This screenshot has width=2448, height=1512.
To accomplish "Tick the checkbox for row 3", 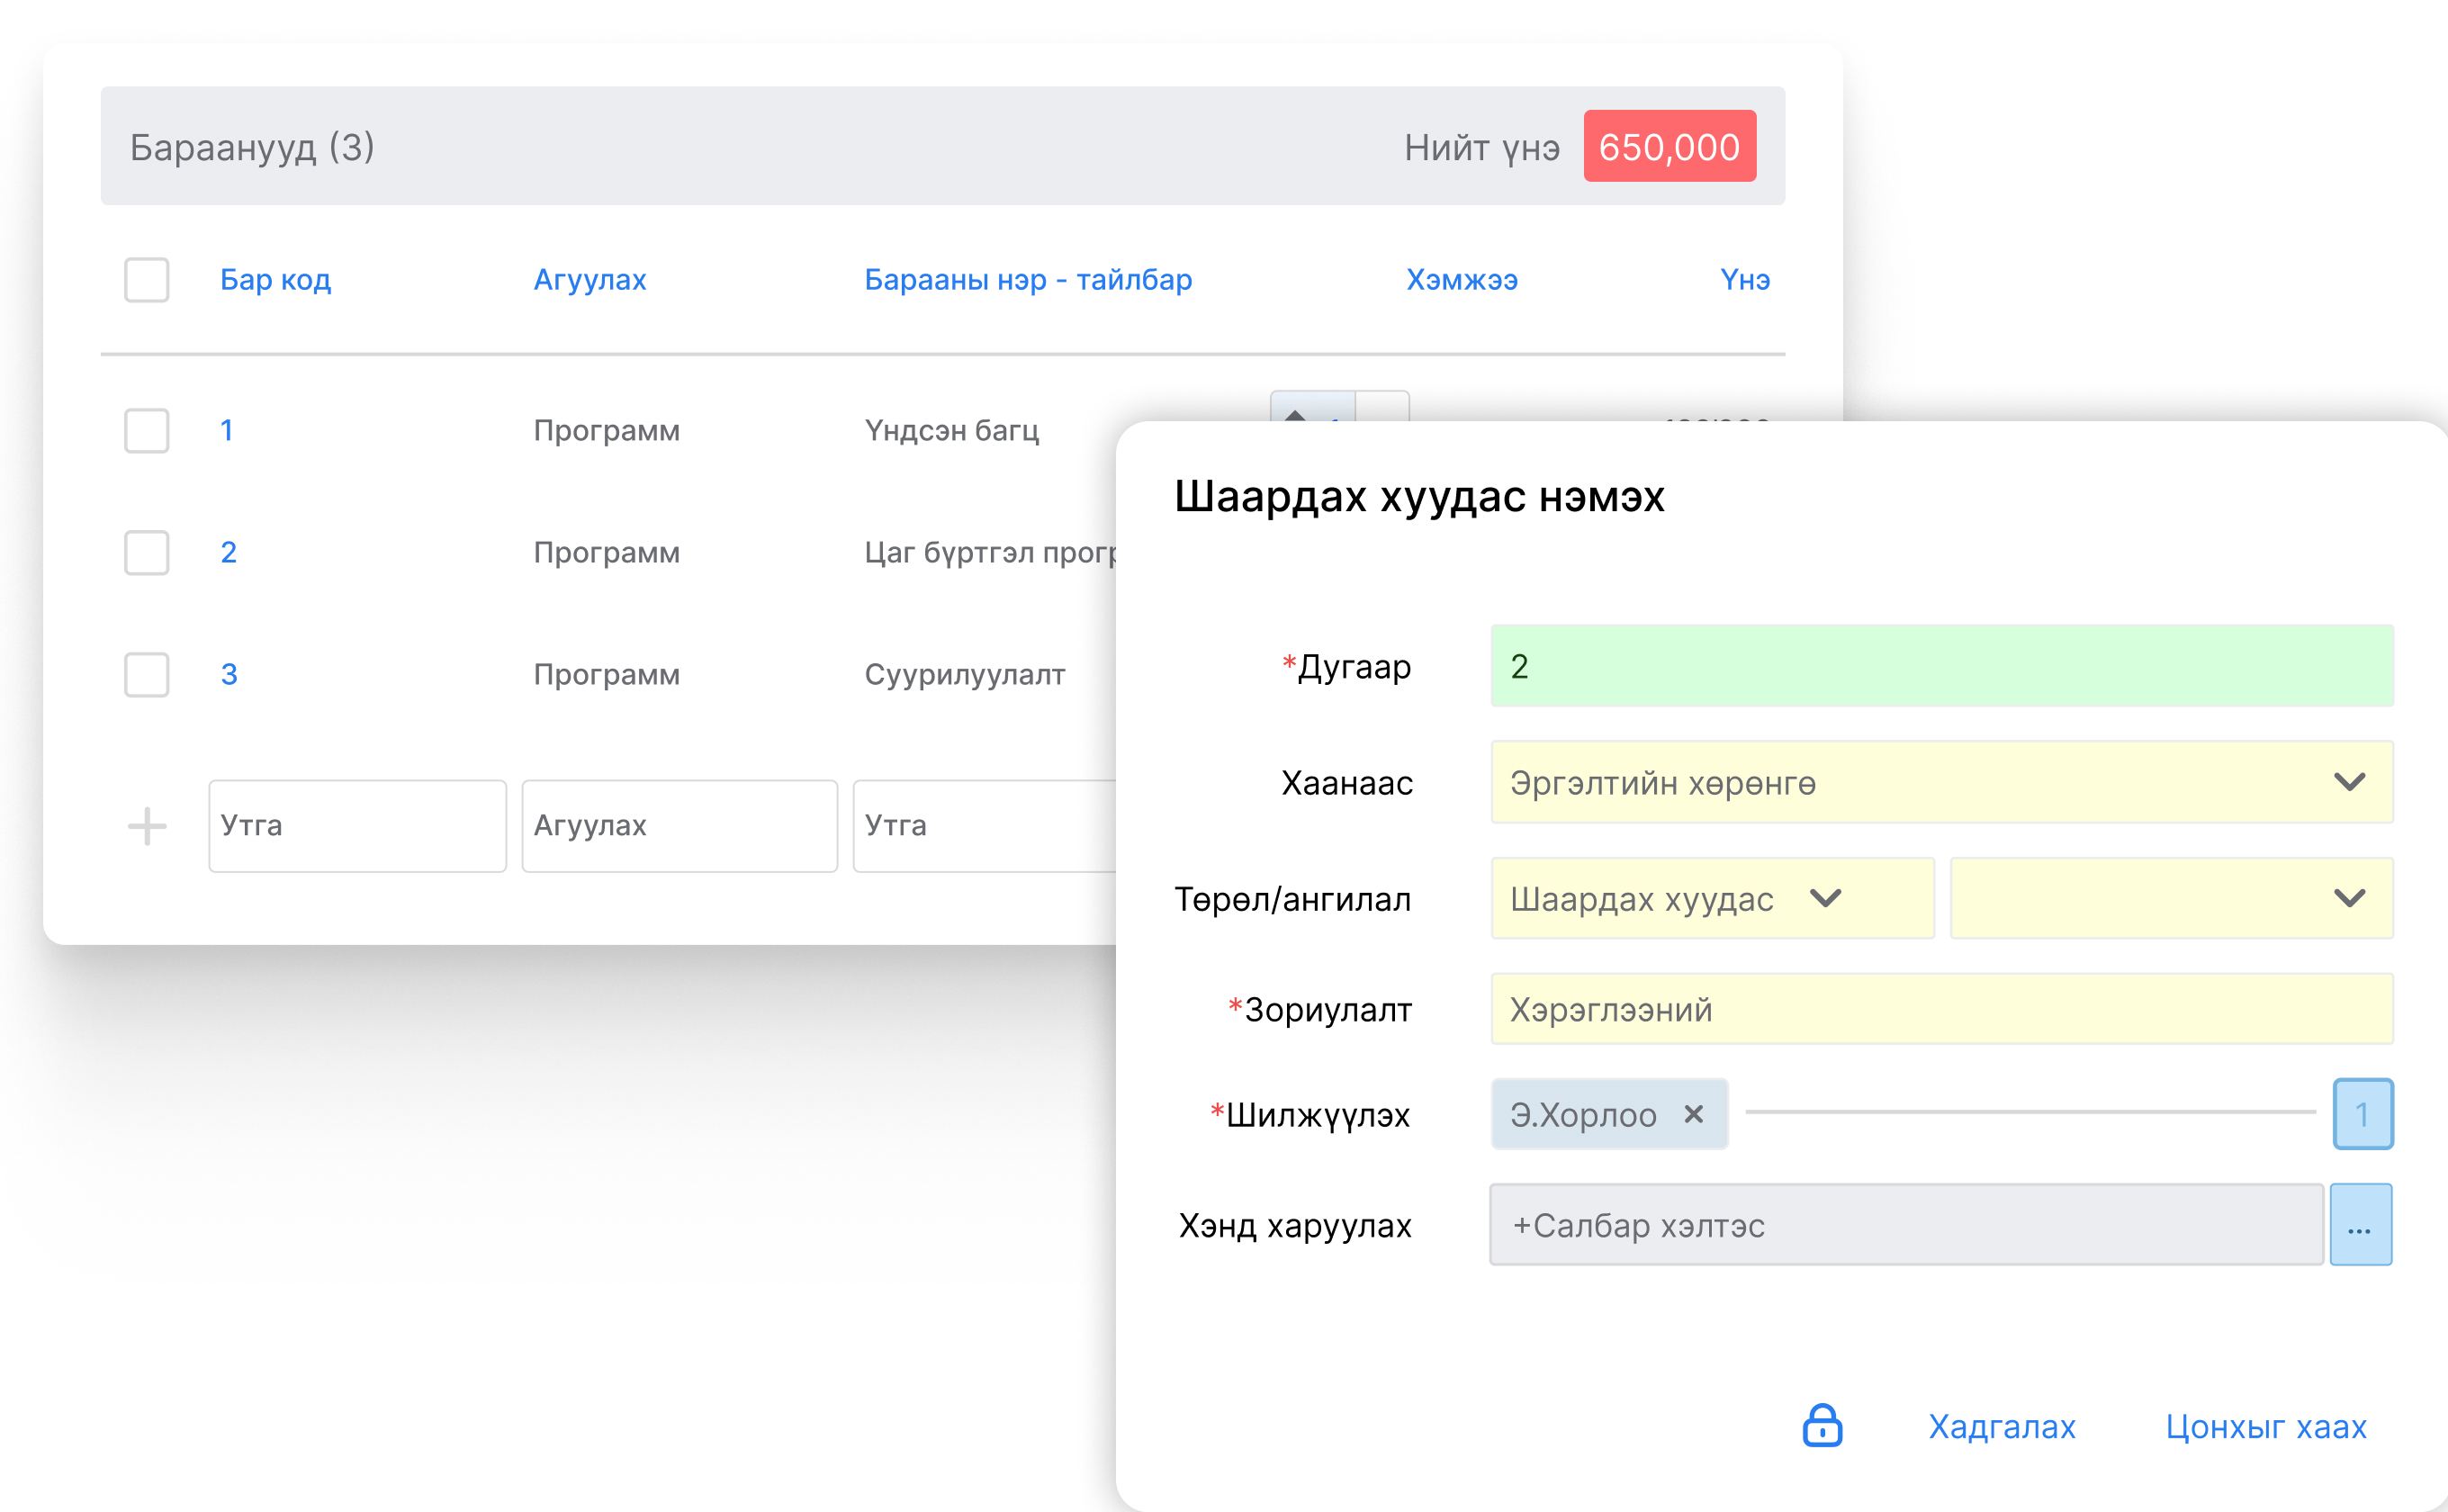I will click(x=147, y=674).
